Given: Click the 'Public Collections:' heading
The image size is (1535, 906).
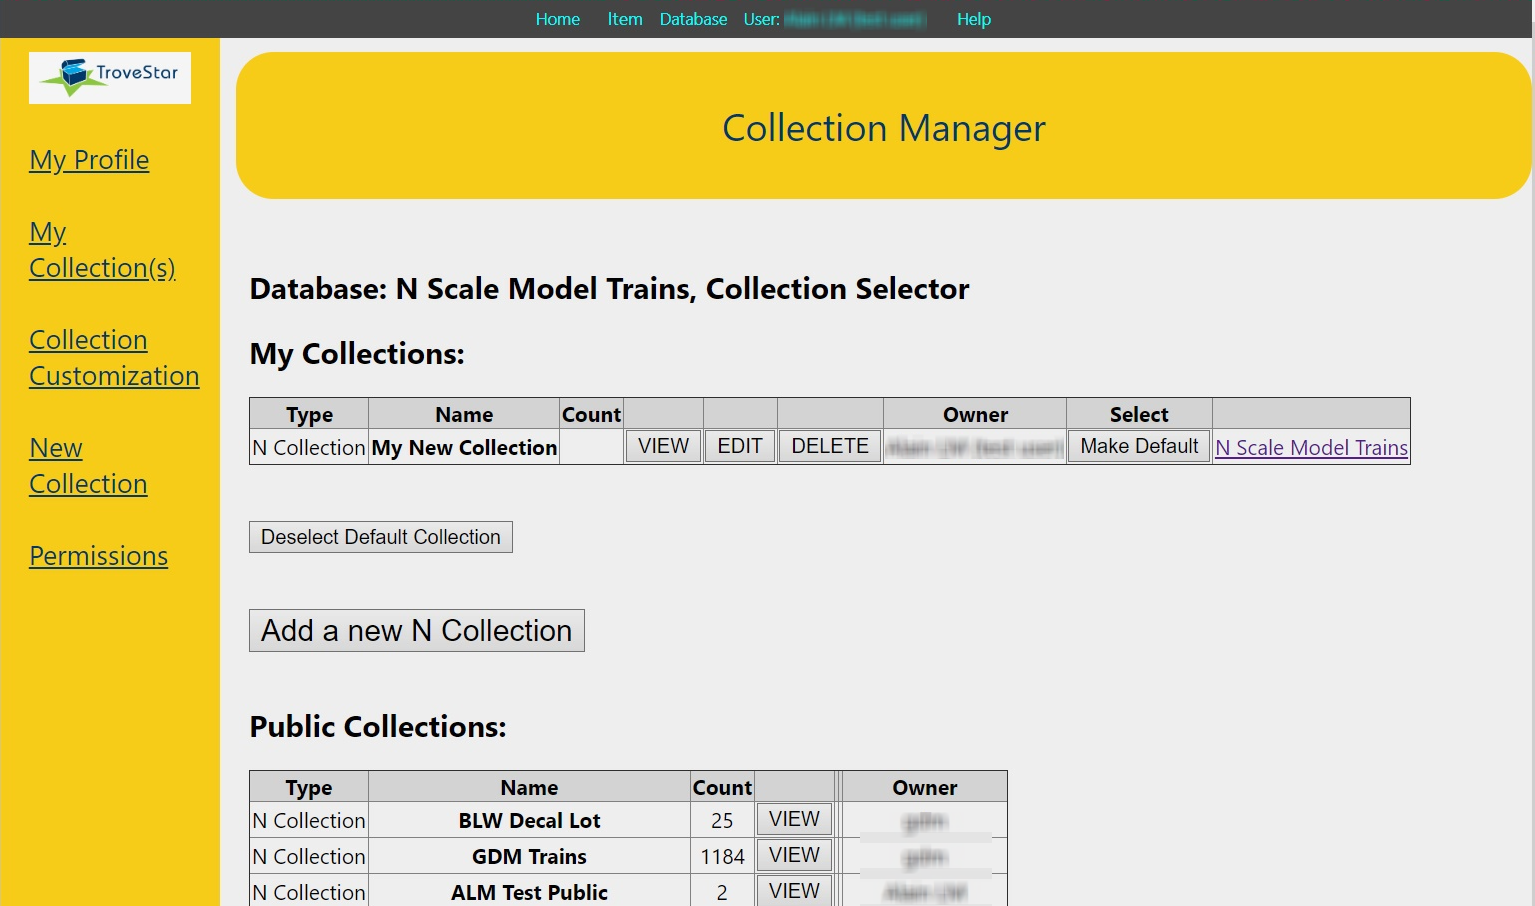Looking at the screenshot, I should 378,726.
